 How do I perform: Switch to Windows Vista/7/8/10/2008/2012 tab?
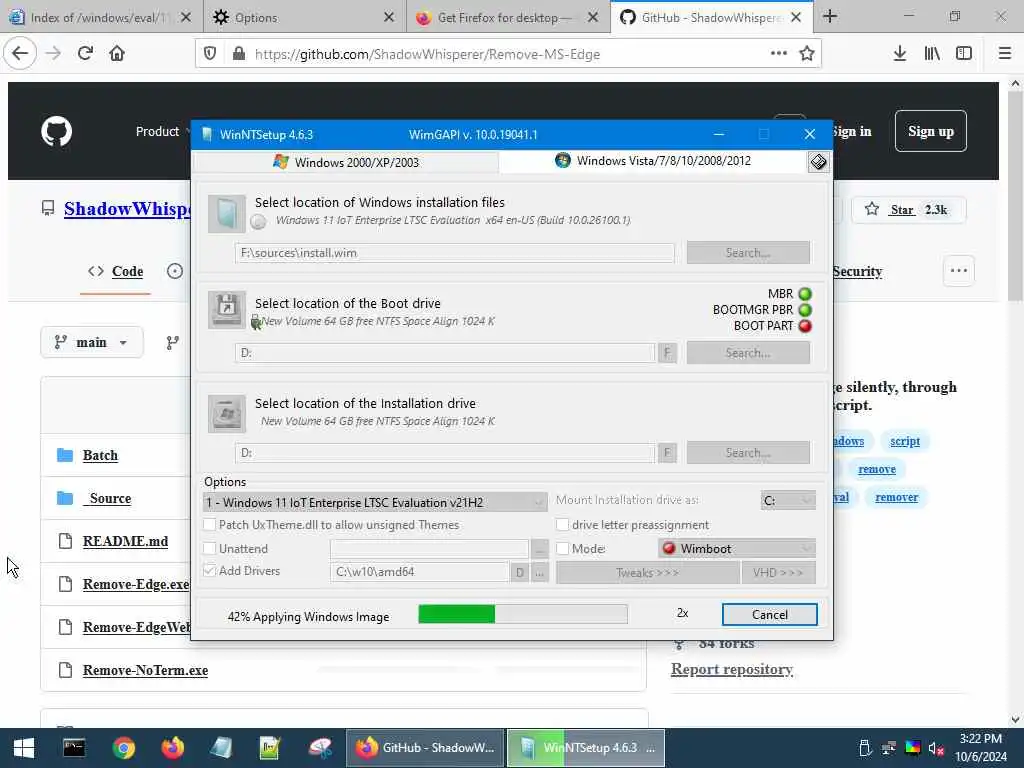(x=654, y=161)
